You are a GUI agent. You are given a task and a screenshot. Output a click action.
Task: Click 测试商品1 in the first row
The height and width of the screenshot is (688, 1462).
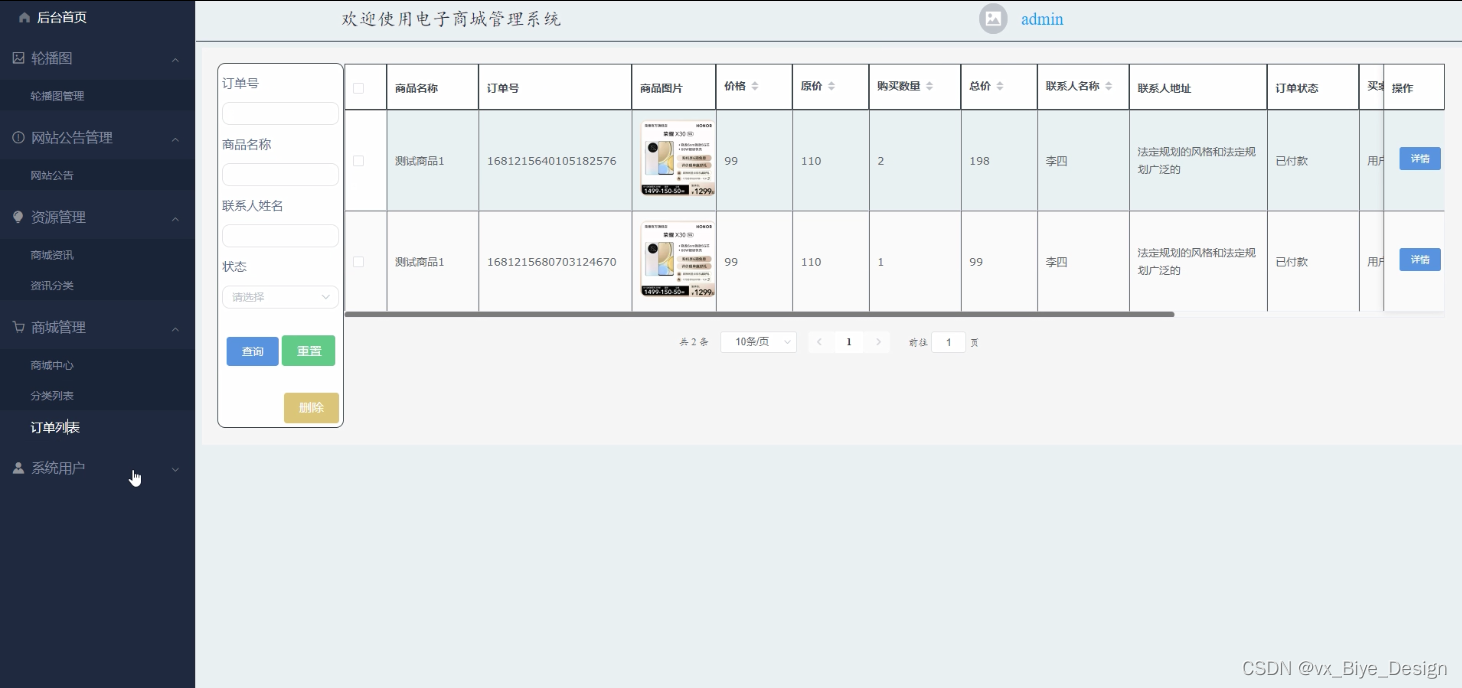[x=419, y=161]
